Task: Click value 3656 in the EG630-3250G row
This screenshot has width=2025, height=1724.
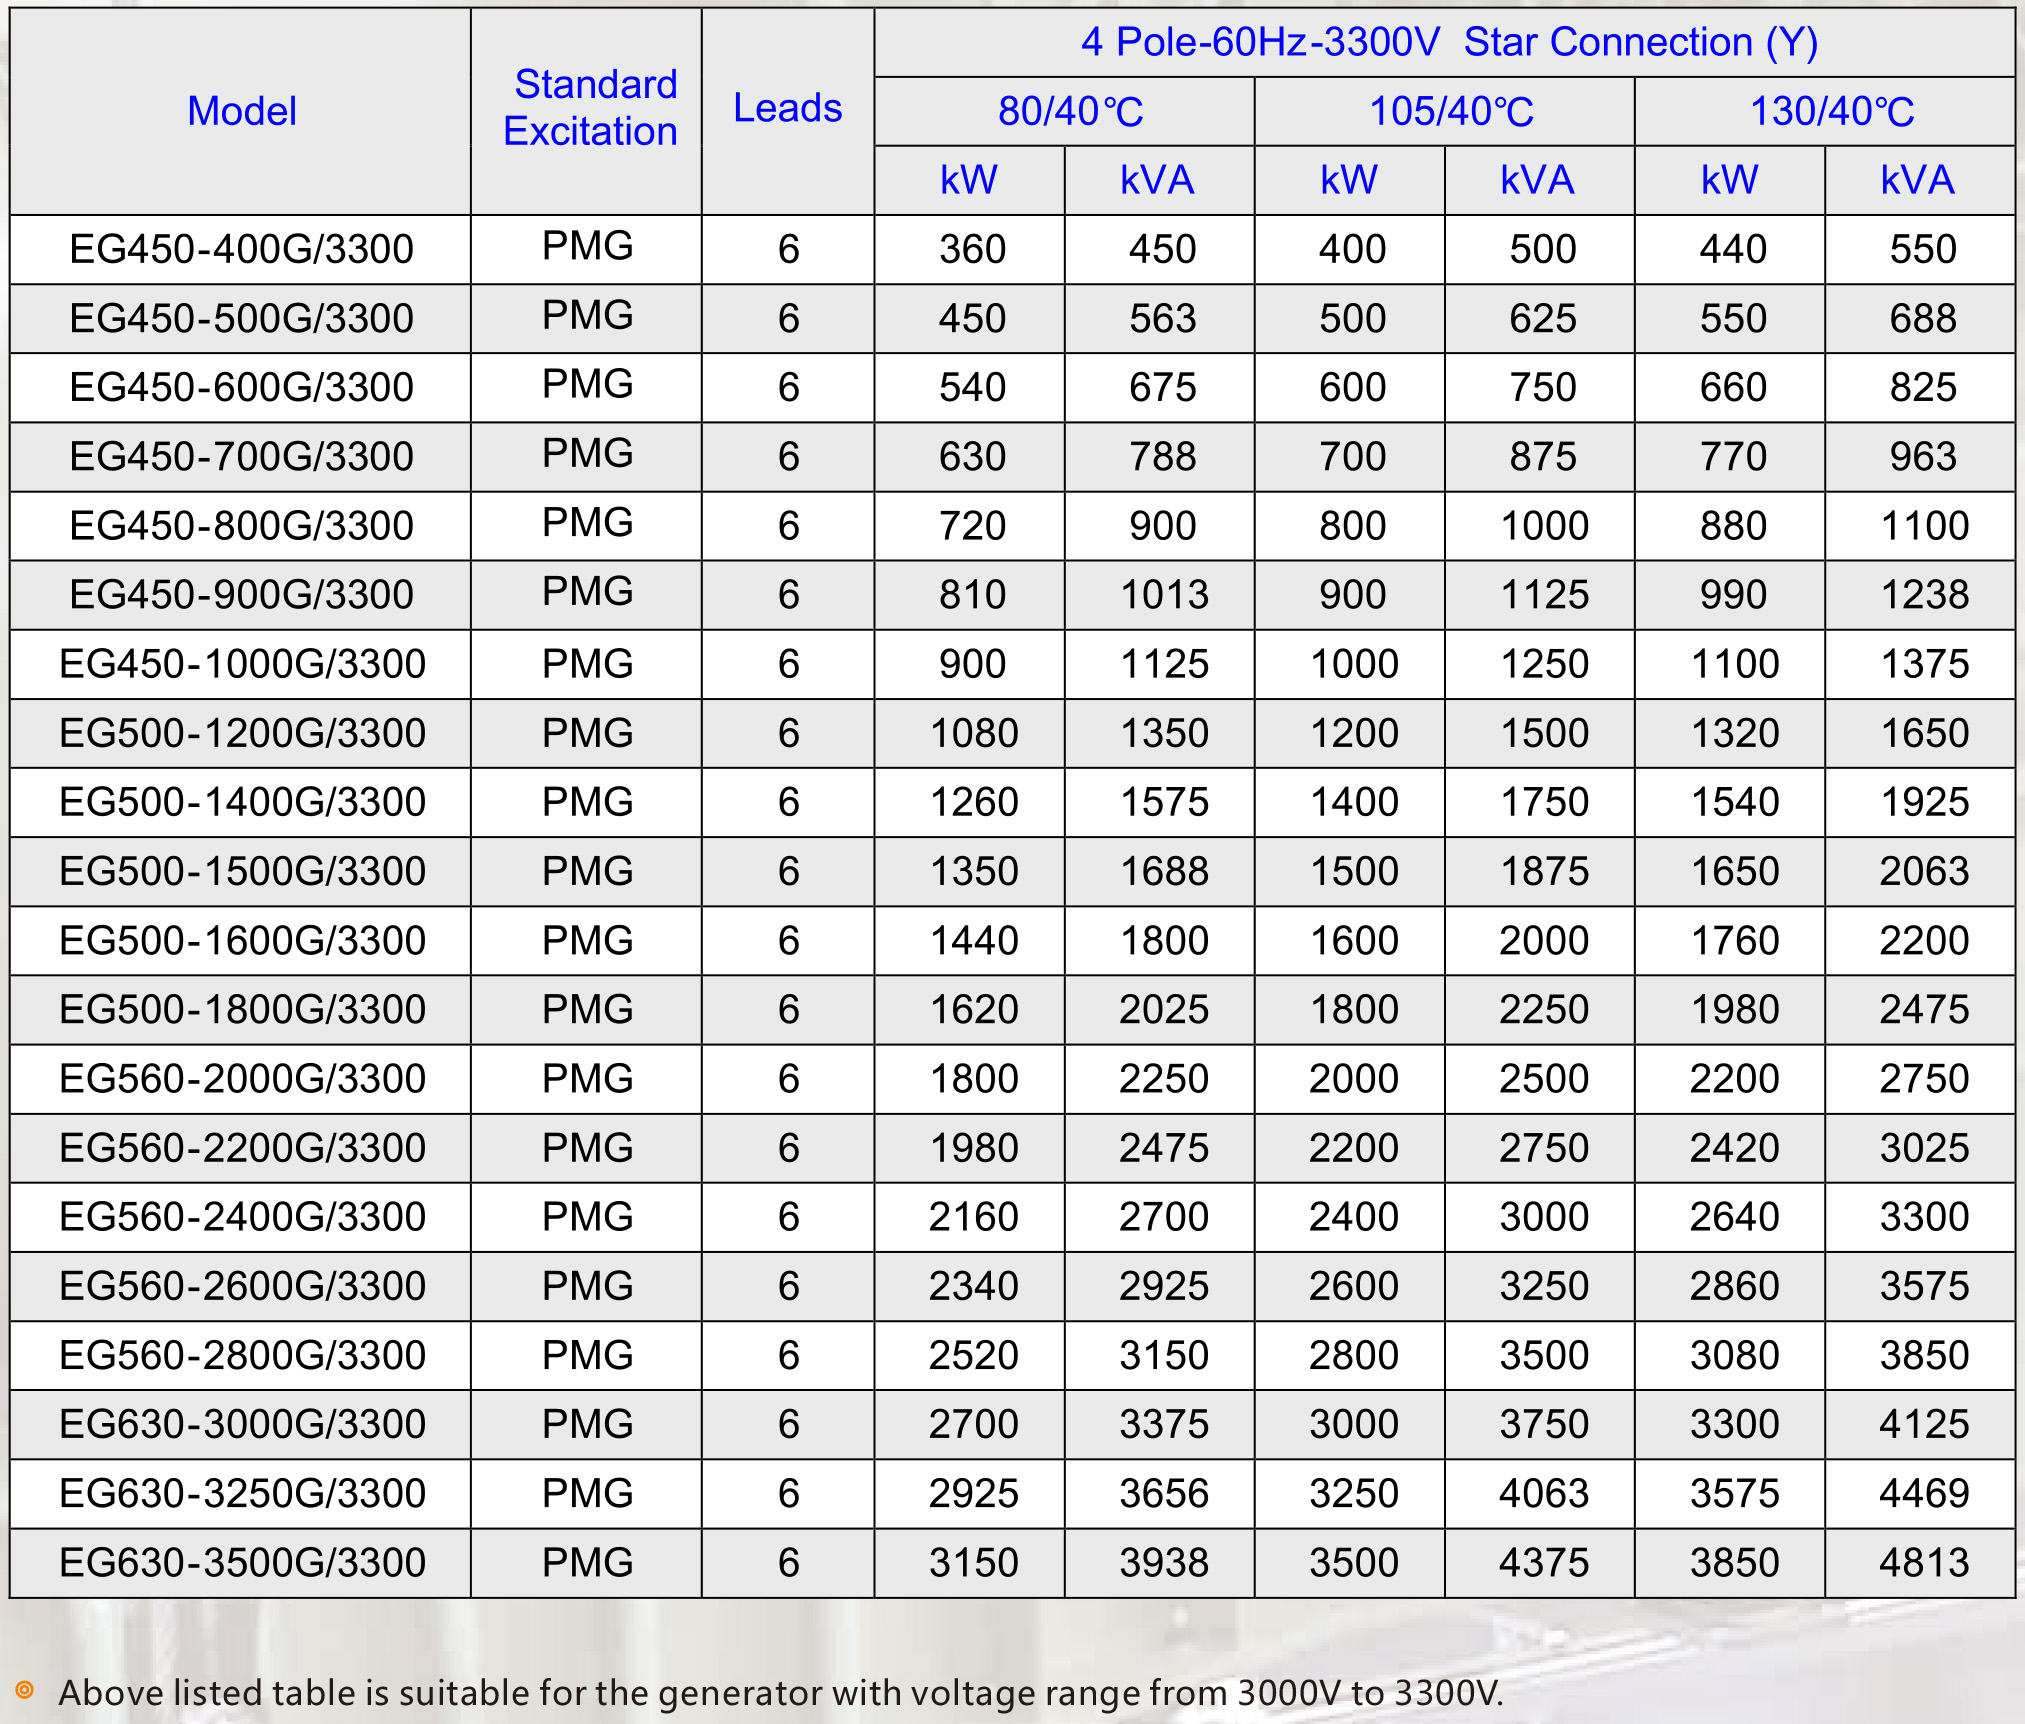Action: [1164, 1493]
